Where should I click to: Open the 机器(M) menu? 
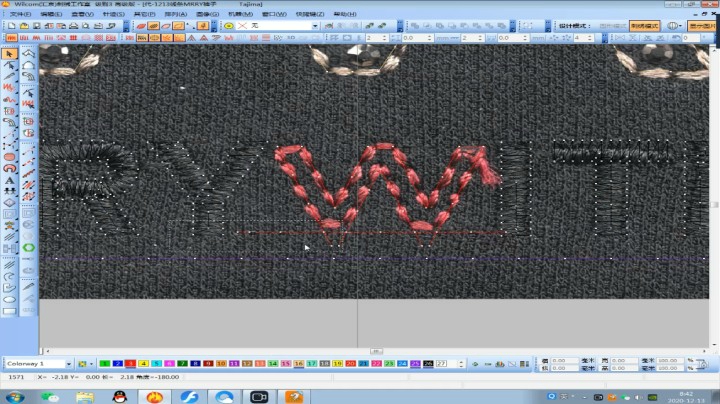tap(241, 14)
